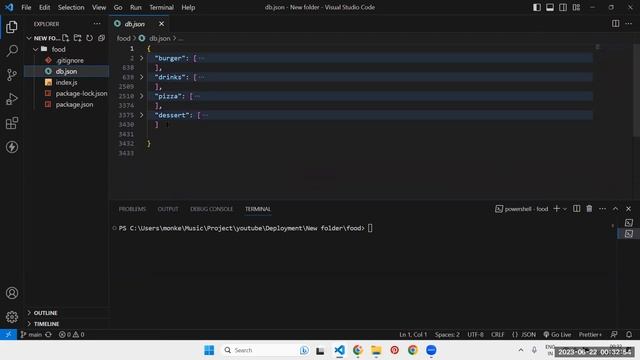Open editor more actions ellipsis

(x=629, y=24)
